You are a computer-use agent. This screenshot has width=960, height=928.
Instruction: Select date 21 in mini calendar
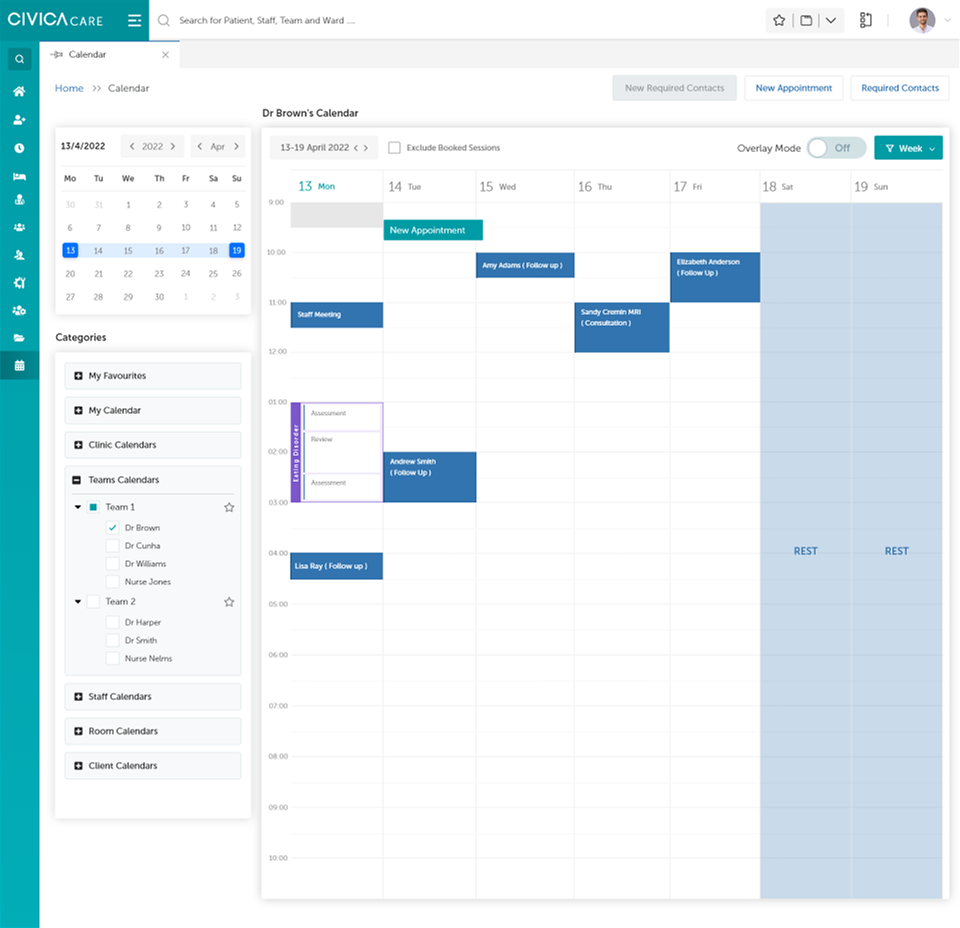[98, 274]
